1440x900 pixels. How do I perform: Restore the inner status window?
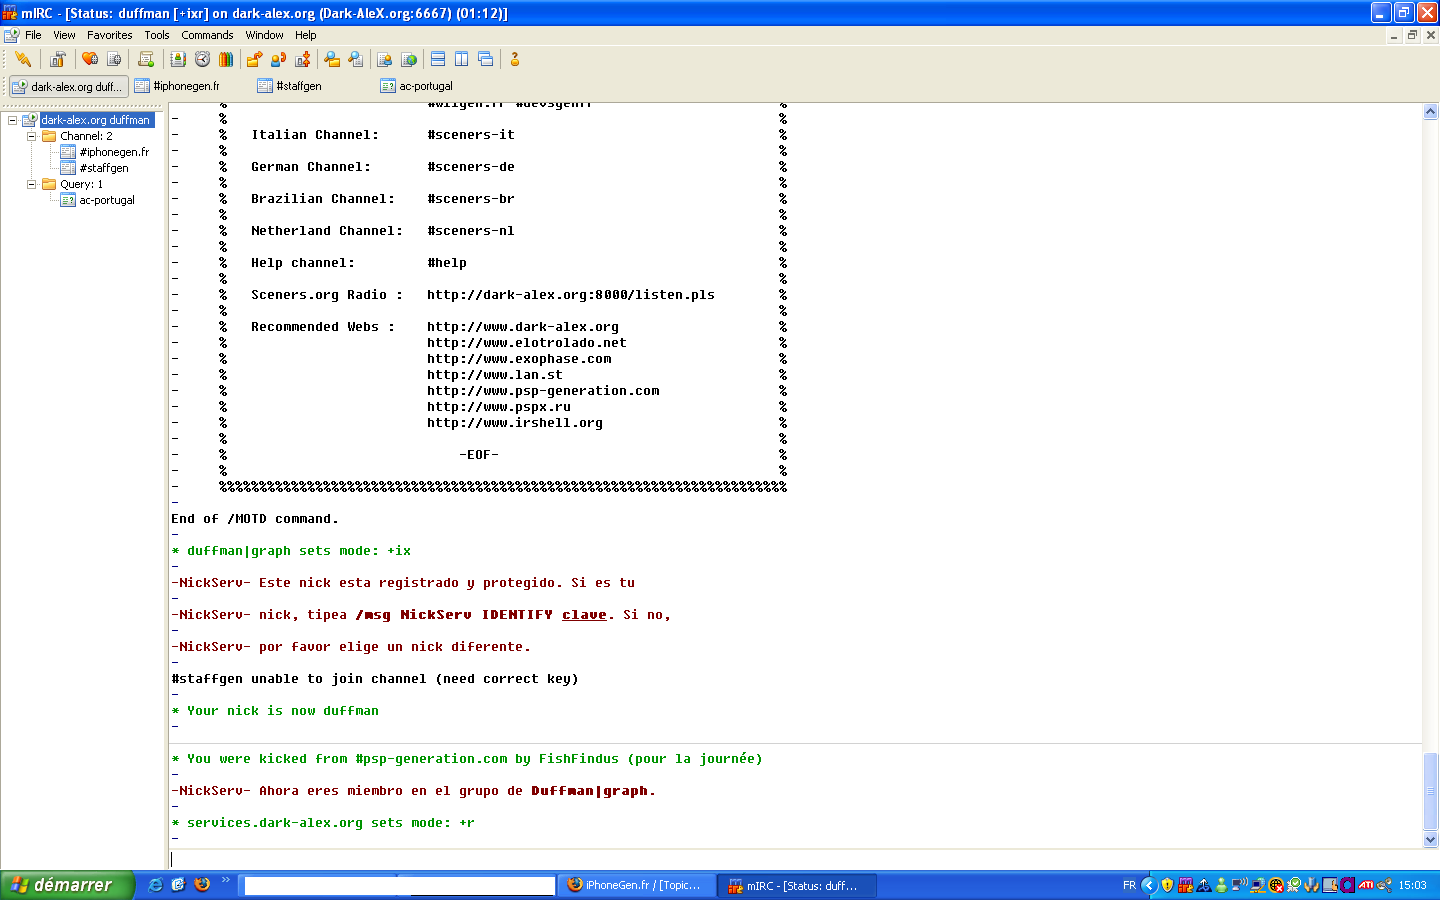click(1412, 35)
